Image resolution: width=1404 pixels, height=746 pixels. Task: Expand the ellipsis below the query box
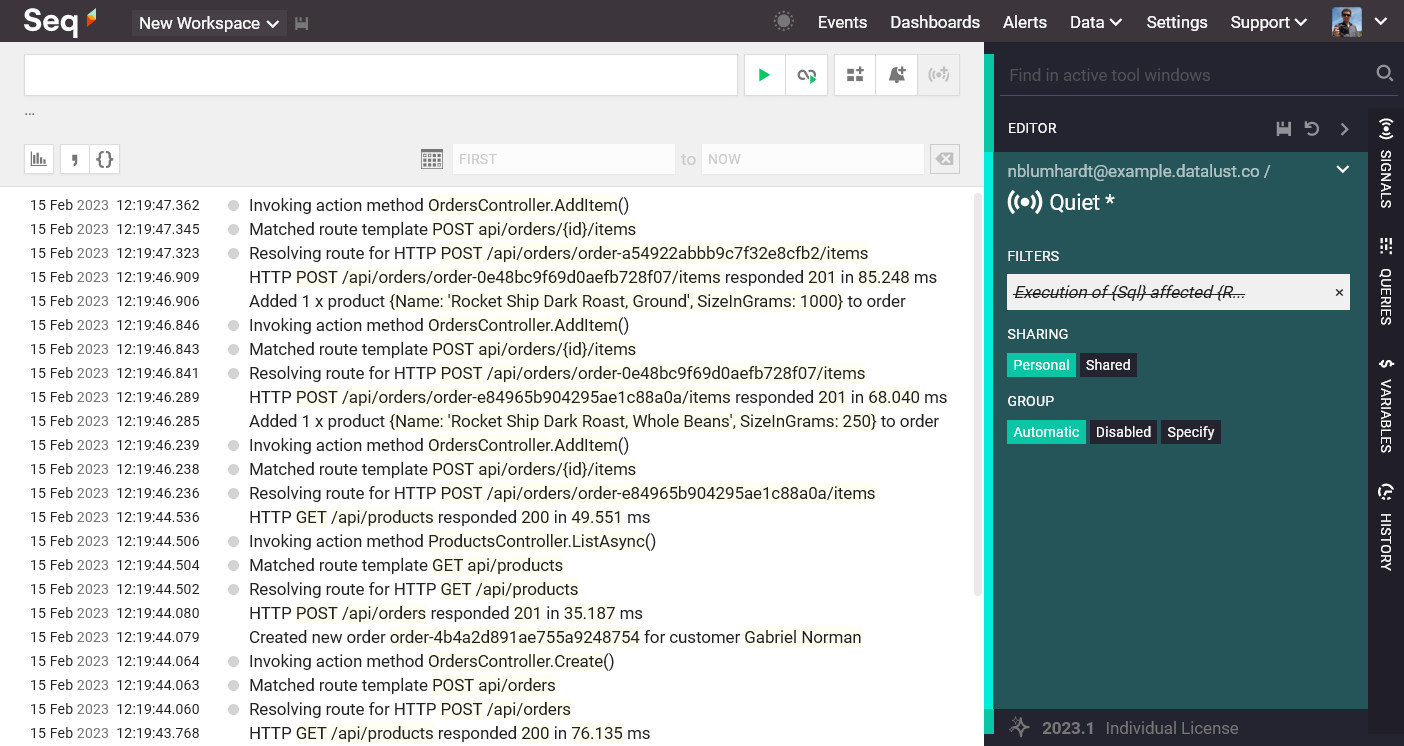click(30, 112)
